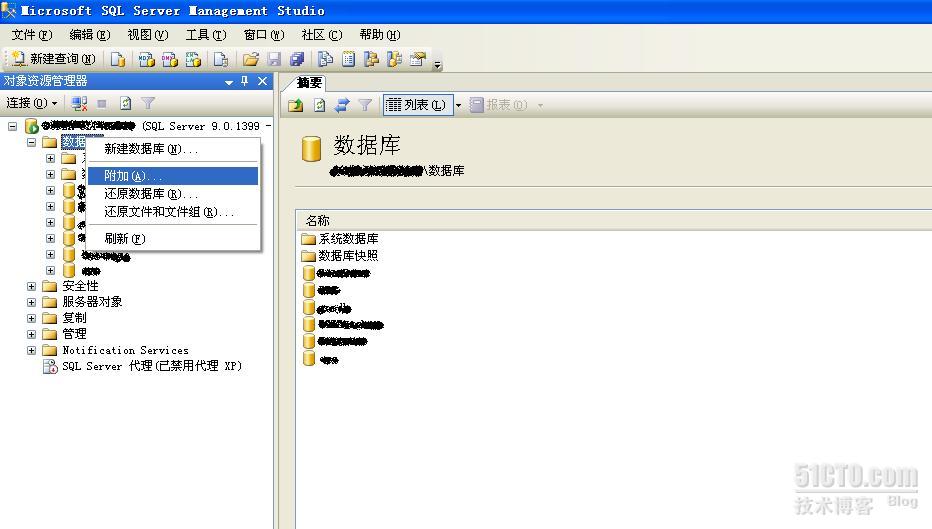Click the Up folder icon in summary toolbar
This screenshot has width=932, height=529.
[x=295, y=105]
